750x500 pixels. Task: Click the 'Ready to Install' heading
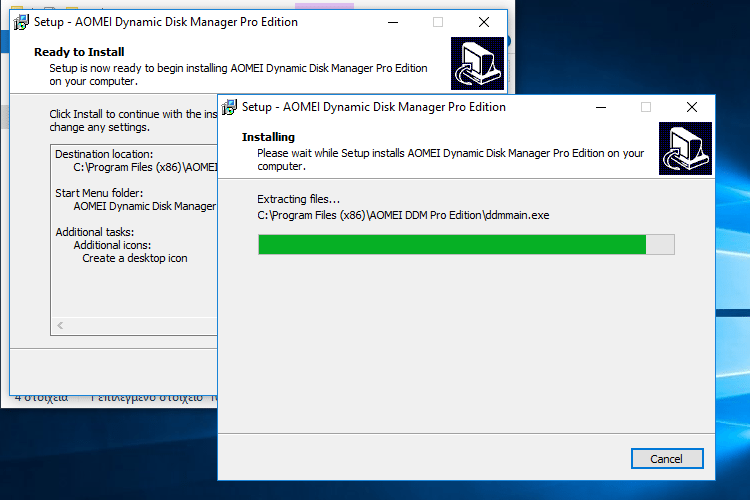coord(79,52)
